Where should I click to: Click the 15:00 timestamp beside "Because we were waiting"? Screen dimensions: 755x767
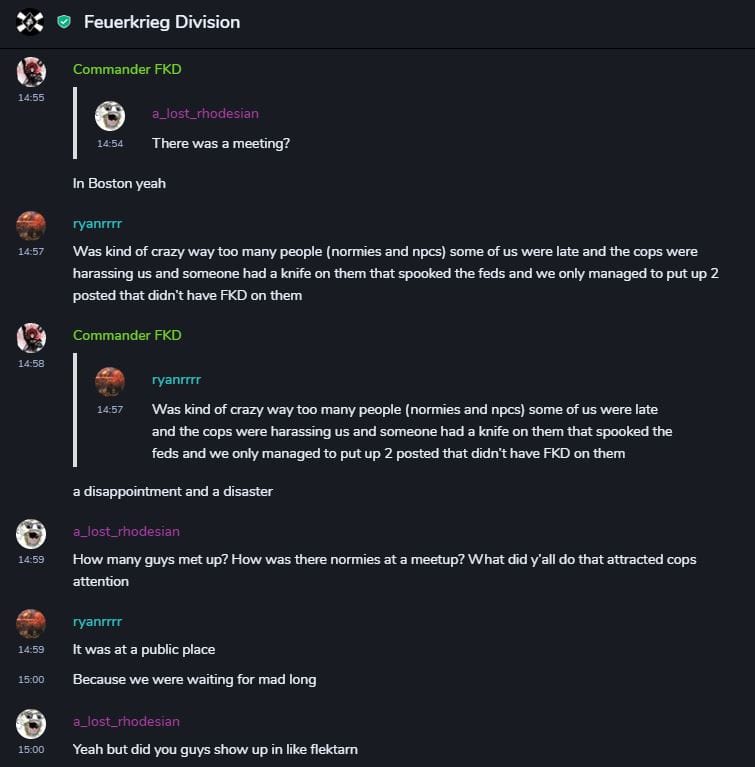point(31,680)
